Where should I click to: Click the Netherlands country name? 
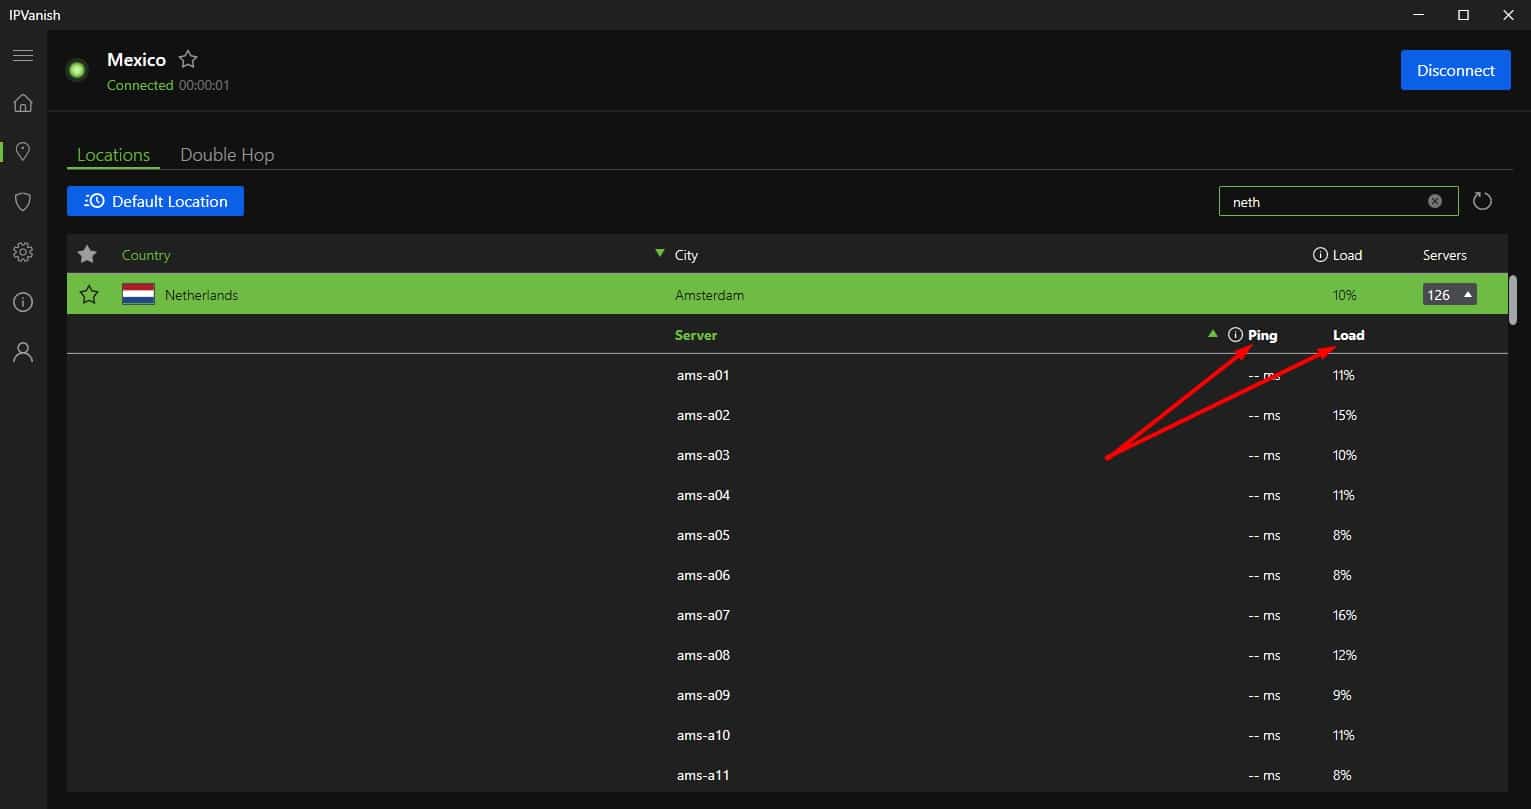[201, 295]
